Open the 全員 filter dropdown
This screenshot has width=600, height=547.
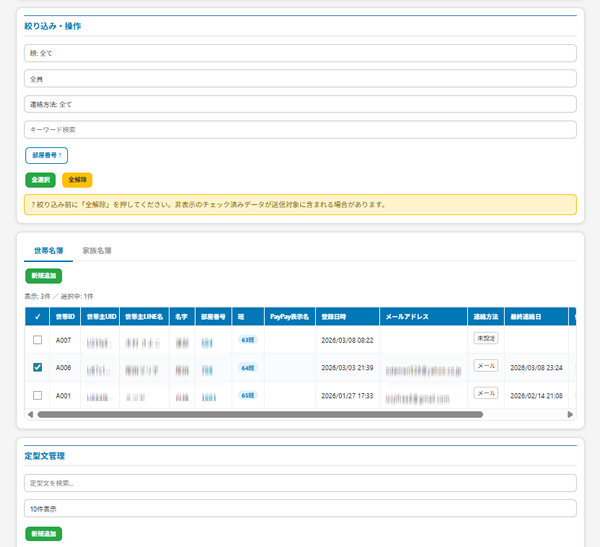(x=300, y=78)
